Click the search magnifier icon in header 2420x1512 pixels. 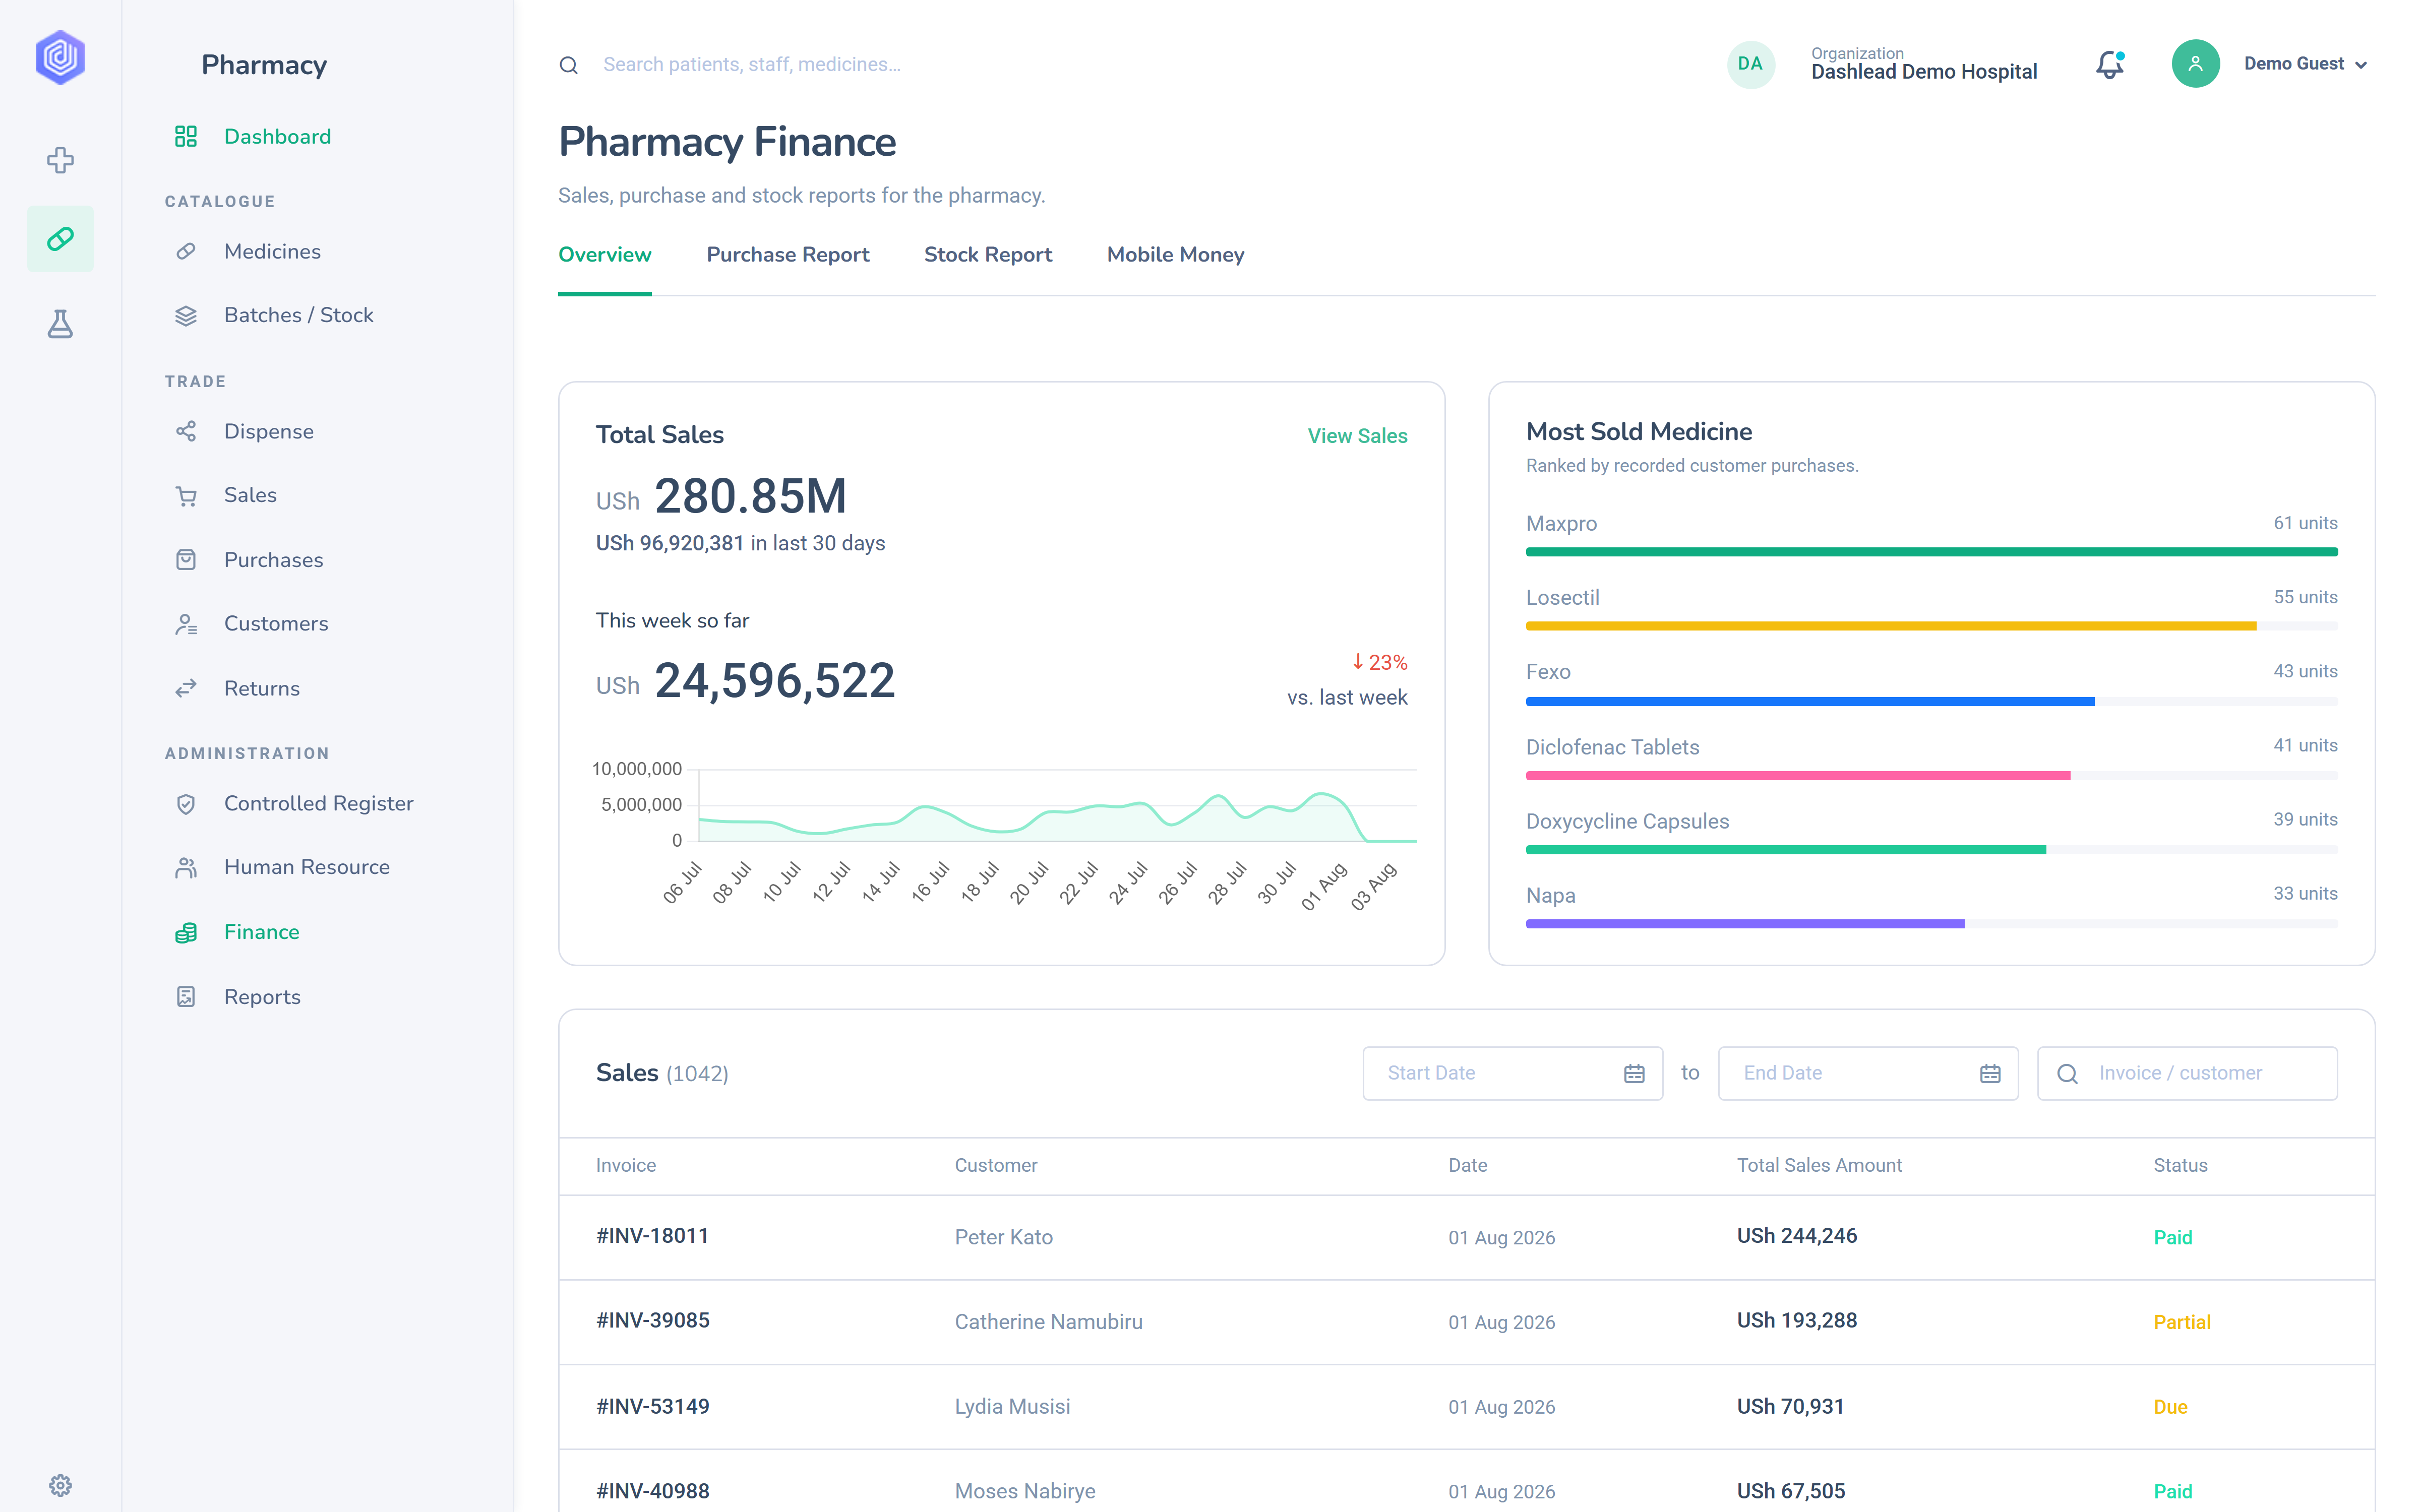[x=569, y=65]
